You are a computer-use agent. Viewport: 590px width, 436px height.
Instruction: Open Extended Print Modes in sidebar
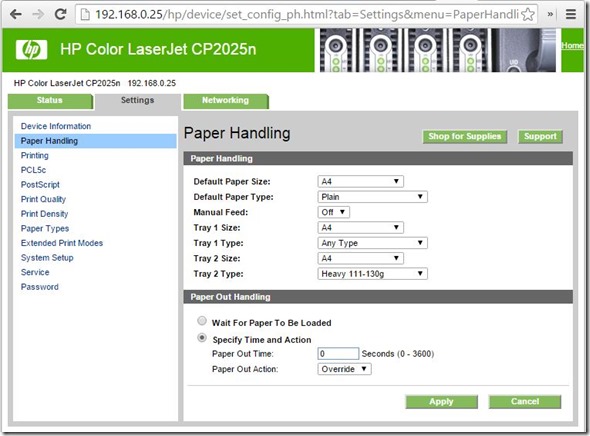(62, 243)
